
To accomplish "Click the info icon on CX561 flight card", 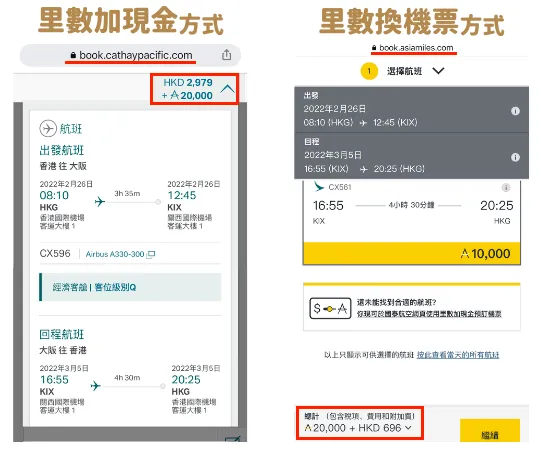I will [506, 187].
